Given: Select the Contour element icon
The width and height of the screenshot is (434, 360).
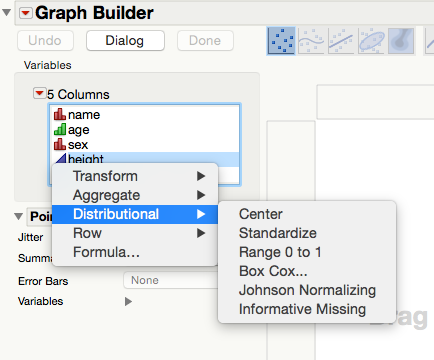Looking at the screenshot, I should tap(401, 41).
